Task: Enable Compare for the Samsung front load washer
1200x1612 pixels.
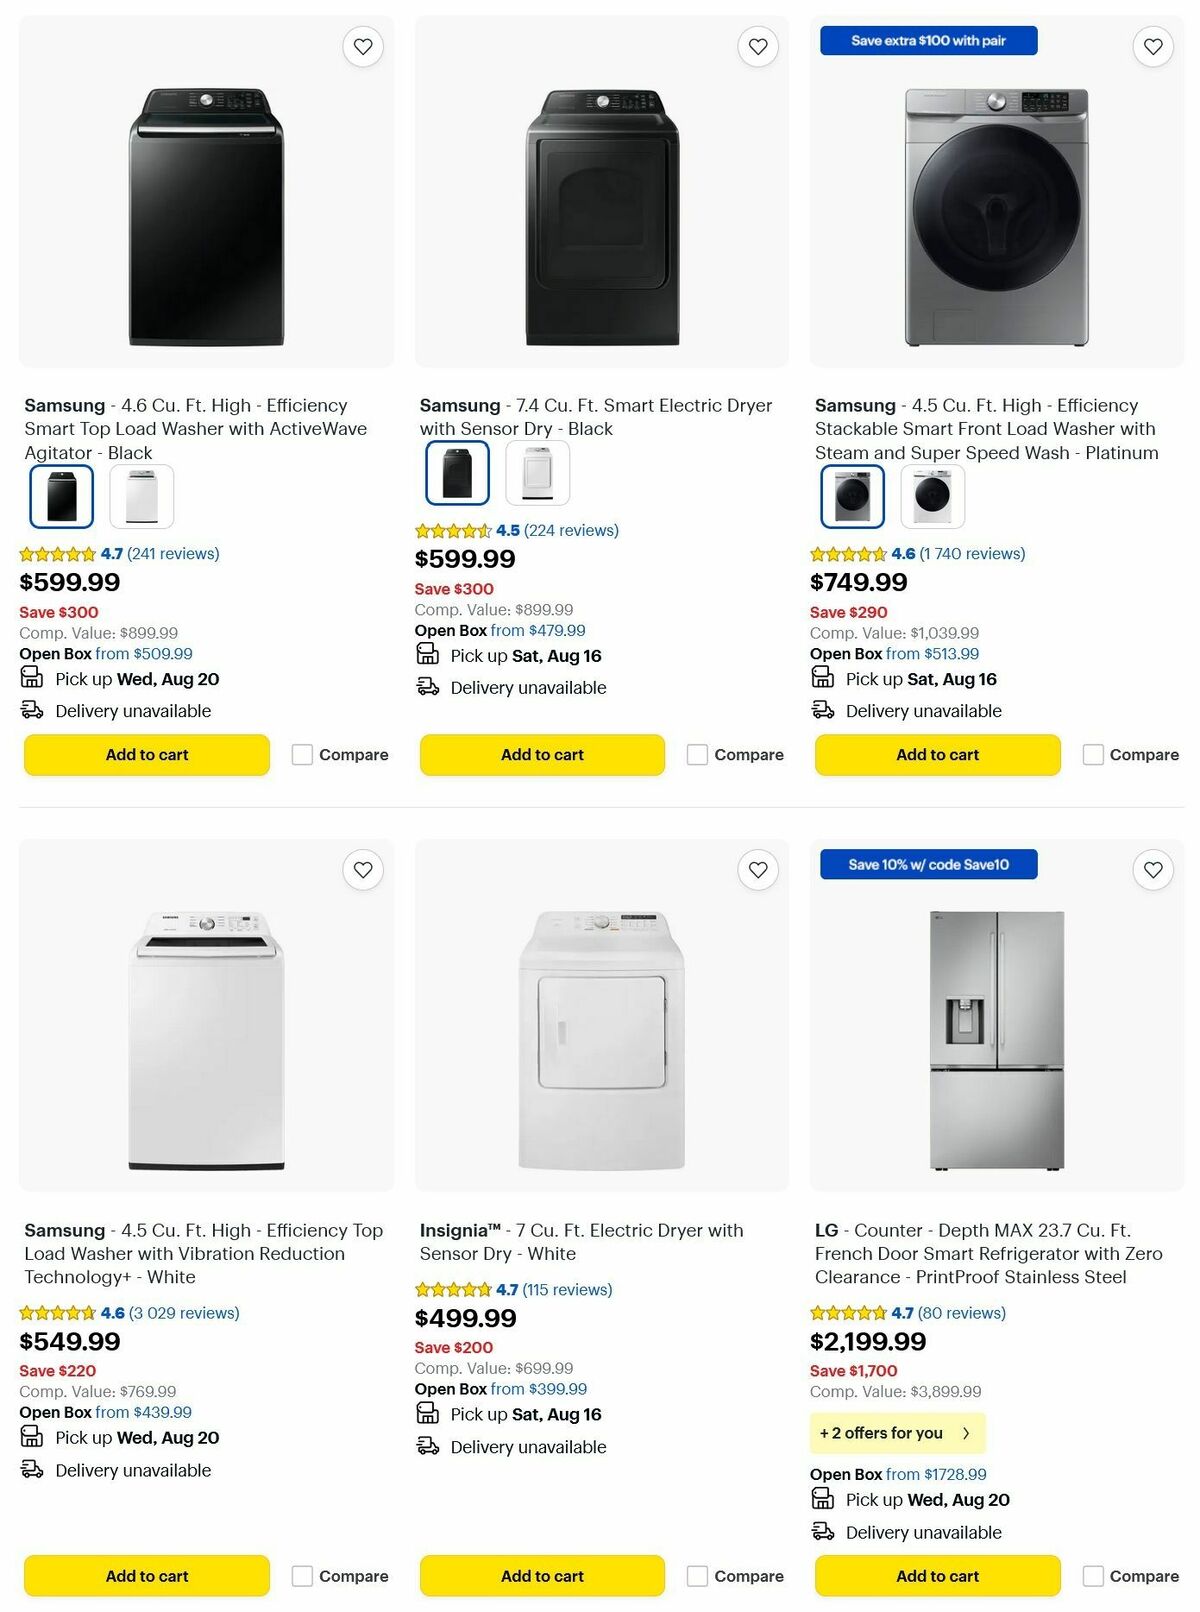Action: click(1092, 754)
